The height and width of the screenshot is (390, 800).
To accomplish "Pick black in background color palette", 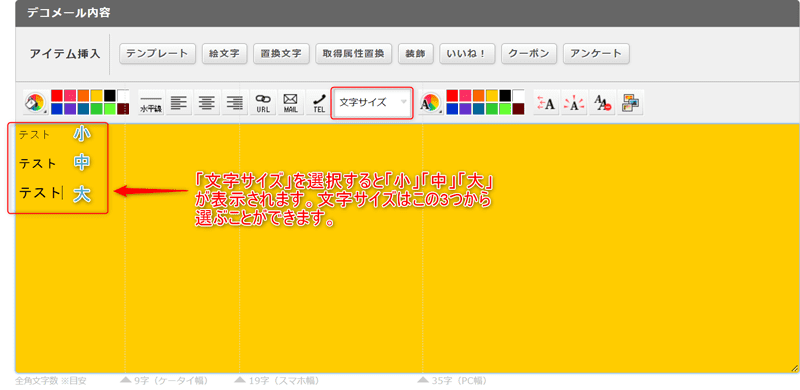I will tap(110, 95).
